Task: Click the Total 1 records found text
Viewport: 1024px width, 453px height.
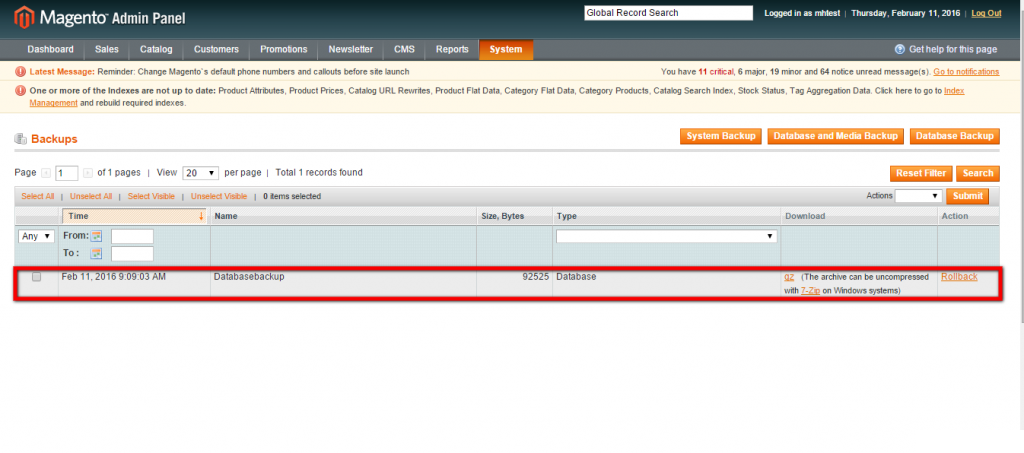Action: [319, 173]
